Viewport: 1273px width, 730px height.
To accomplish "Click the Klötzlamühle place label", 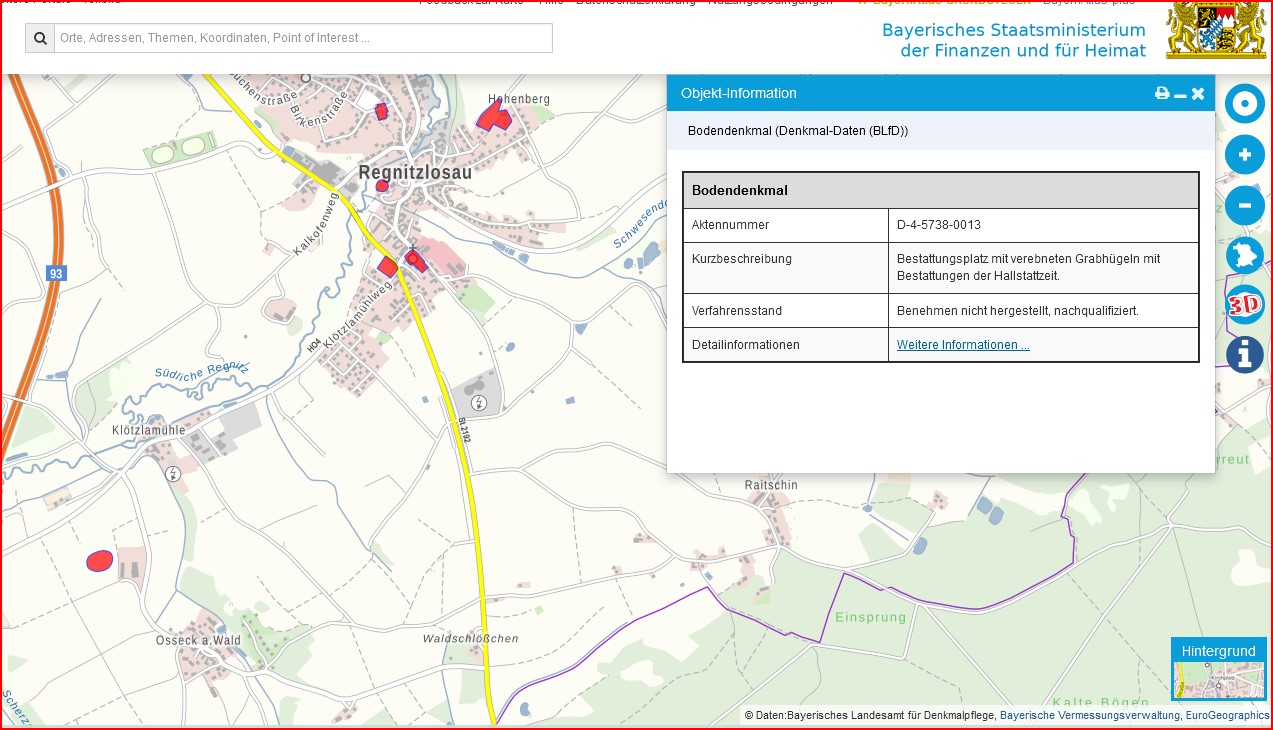I will click(x=149, y=430).
